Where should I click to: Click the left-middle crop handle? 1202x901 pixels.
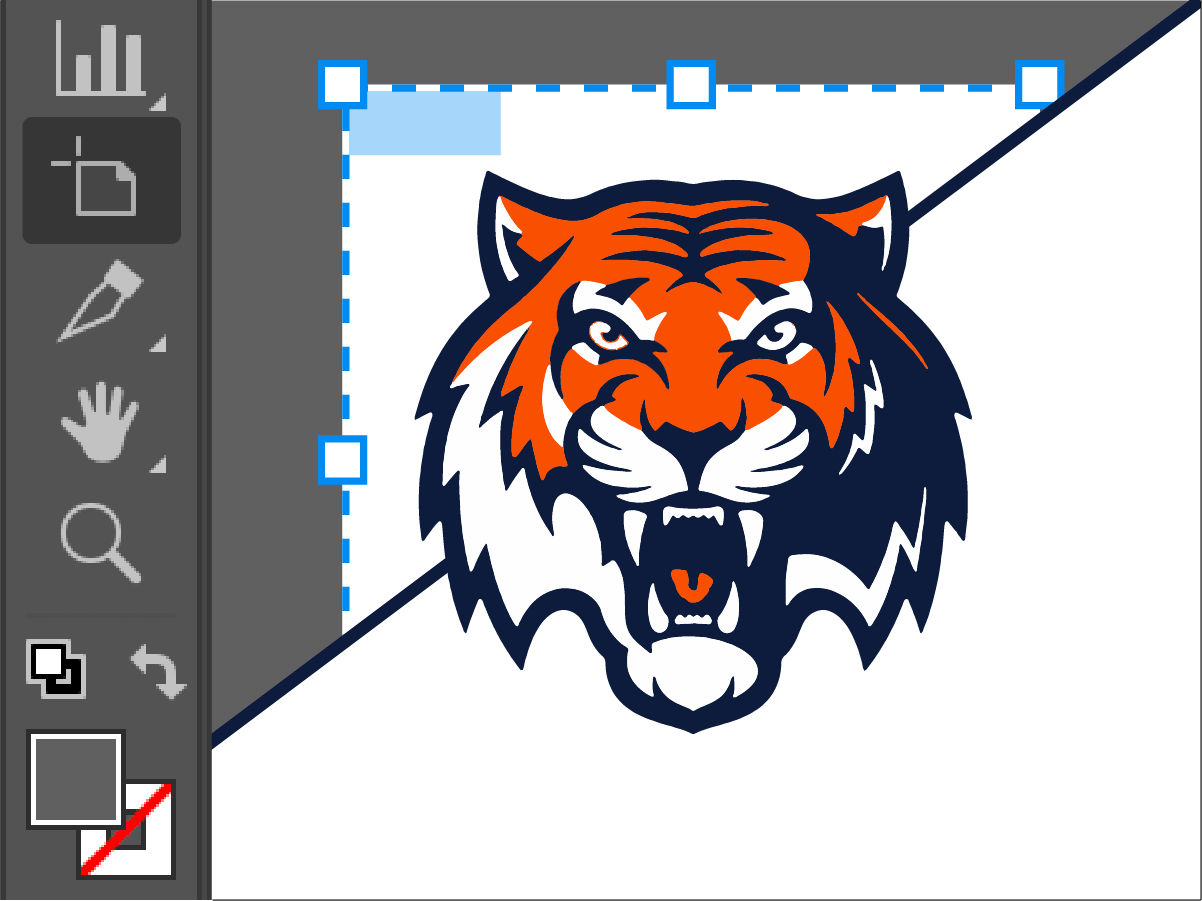344,458
